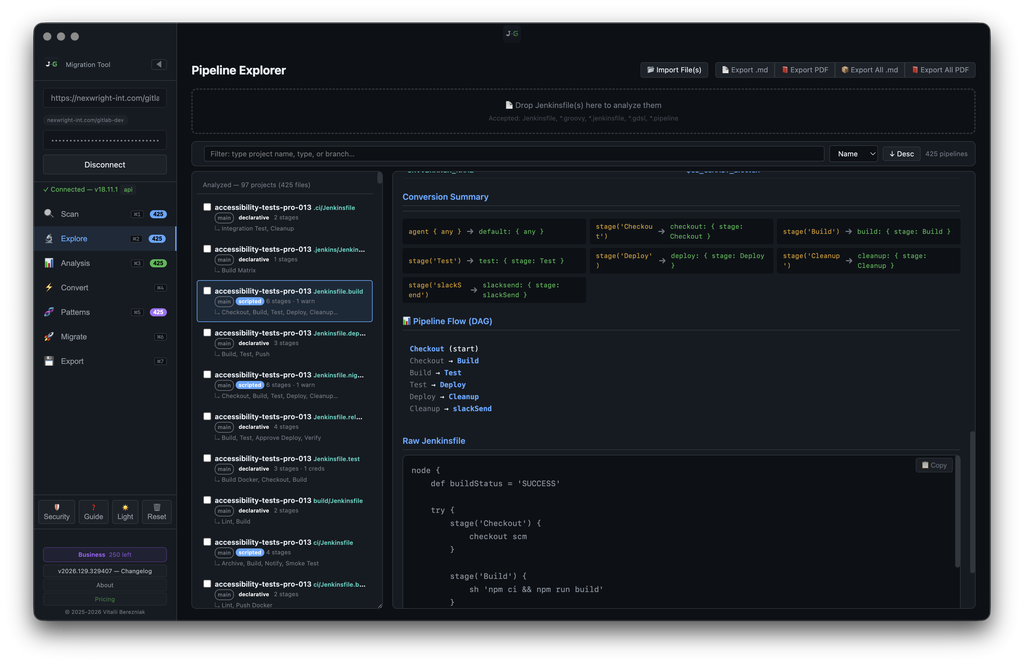Click the Analysis bar chart icon

[x=49, y=263]
